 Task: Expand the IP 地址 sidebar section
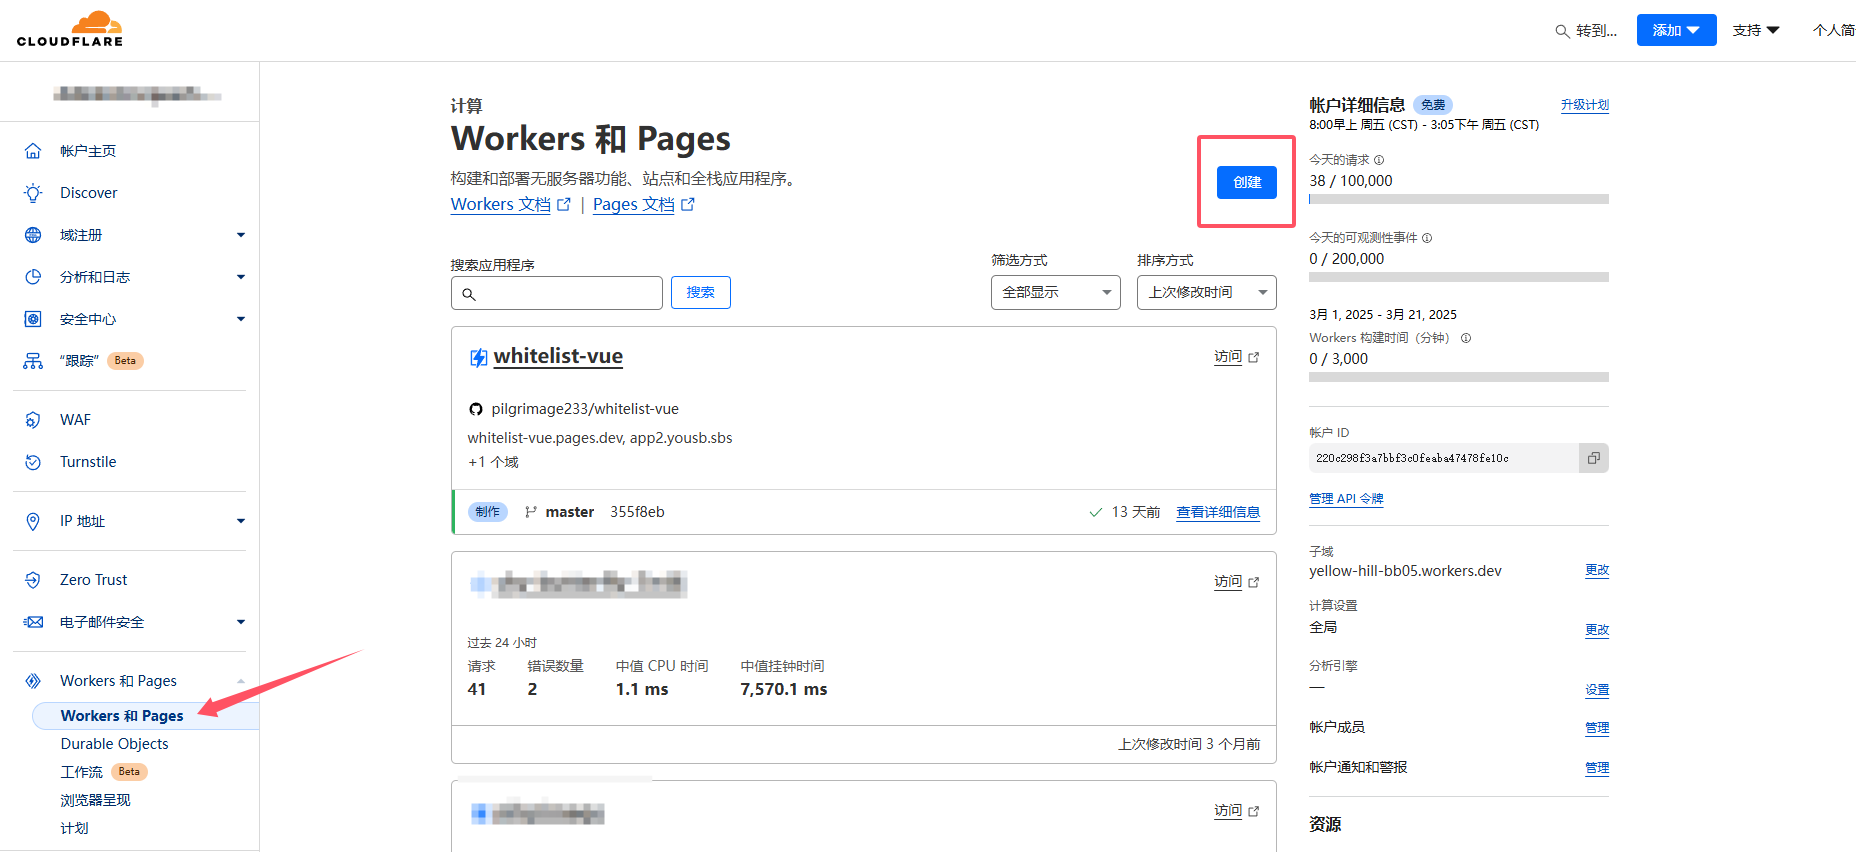(241, 521)
